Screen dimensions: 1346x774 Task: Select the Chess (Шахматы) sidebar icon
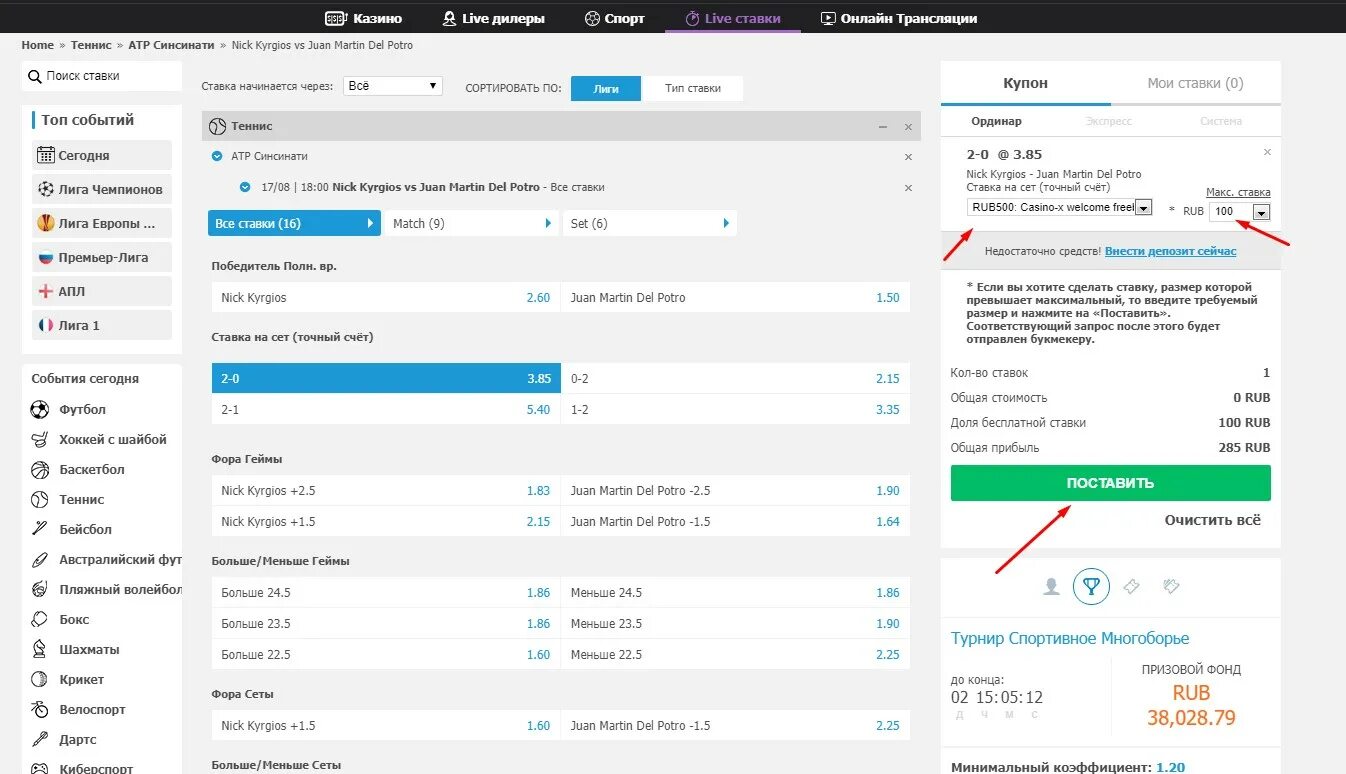click(x=40, y=649)
